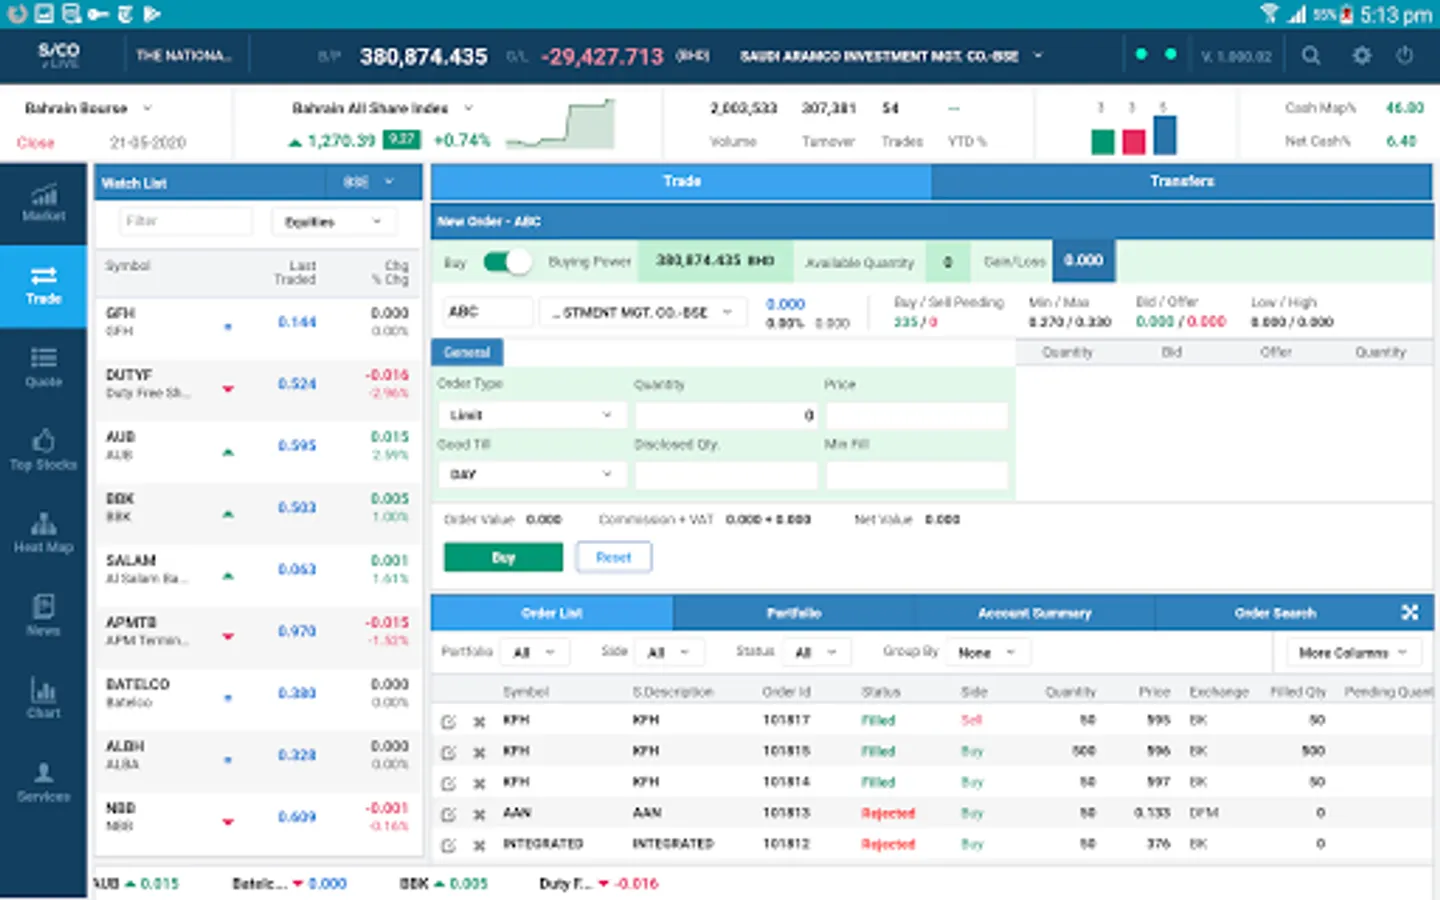Cancel INTEGRATED order 101812 X icon

pyautogui.click(x=479, y=845)
